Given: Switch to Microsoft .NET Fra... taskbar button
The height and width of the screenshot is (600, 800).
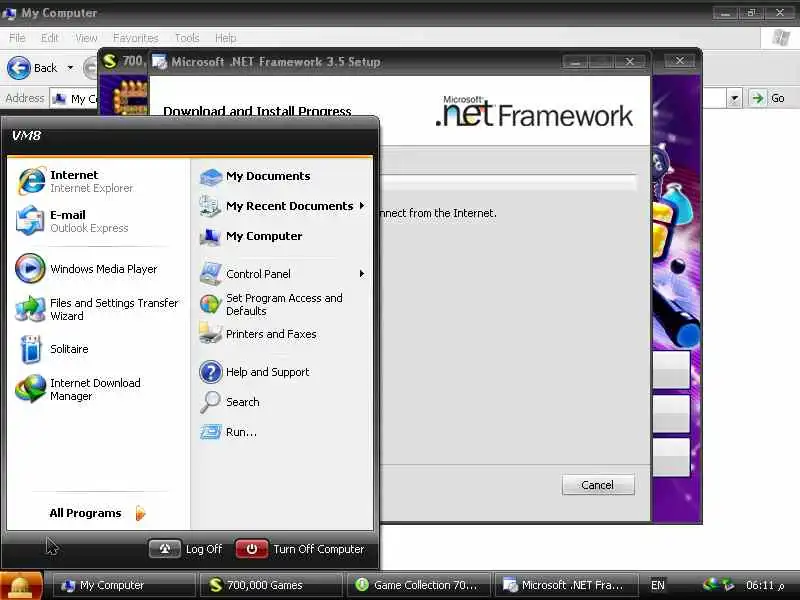Looking at the screenshot, I should click(x=565, y=585).
